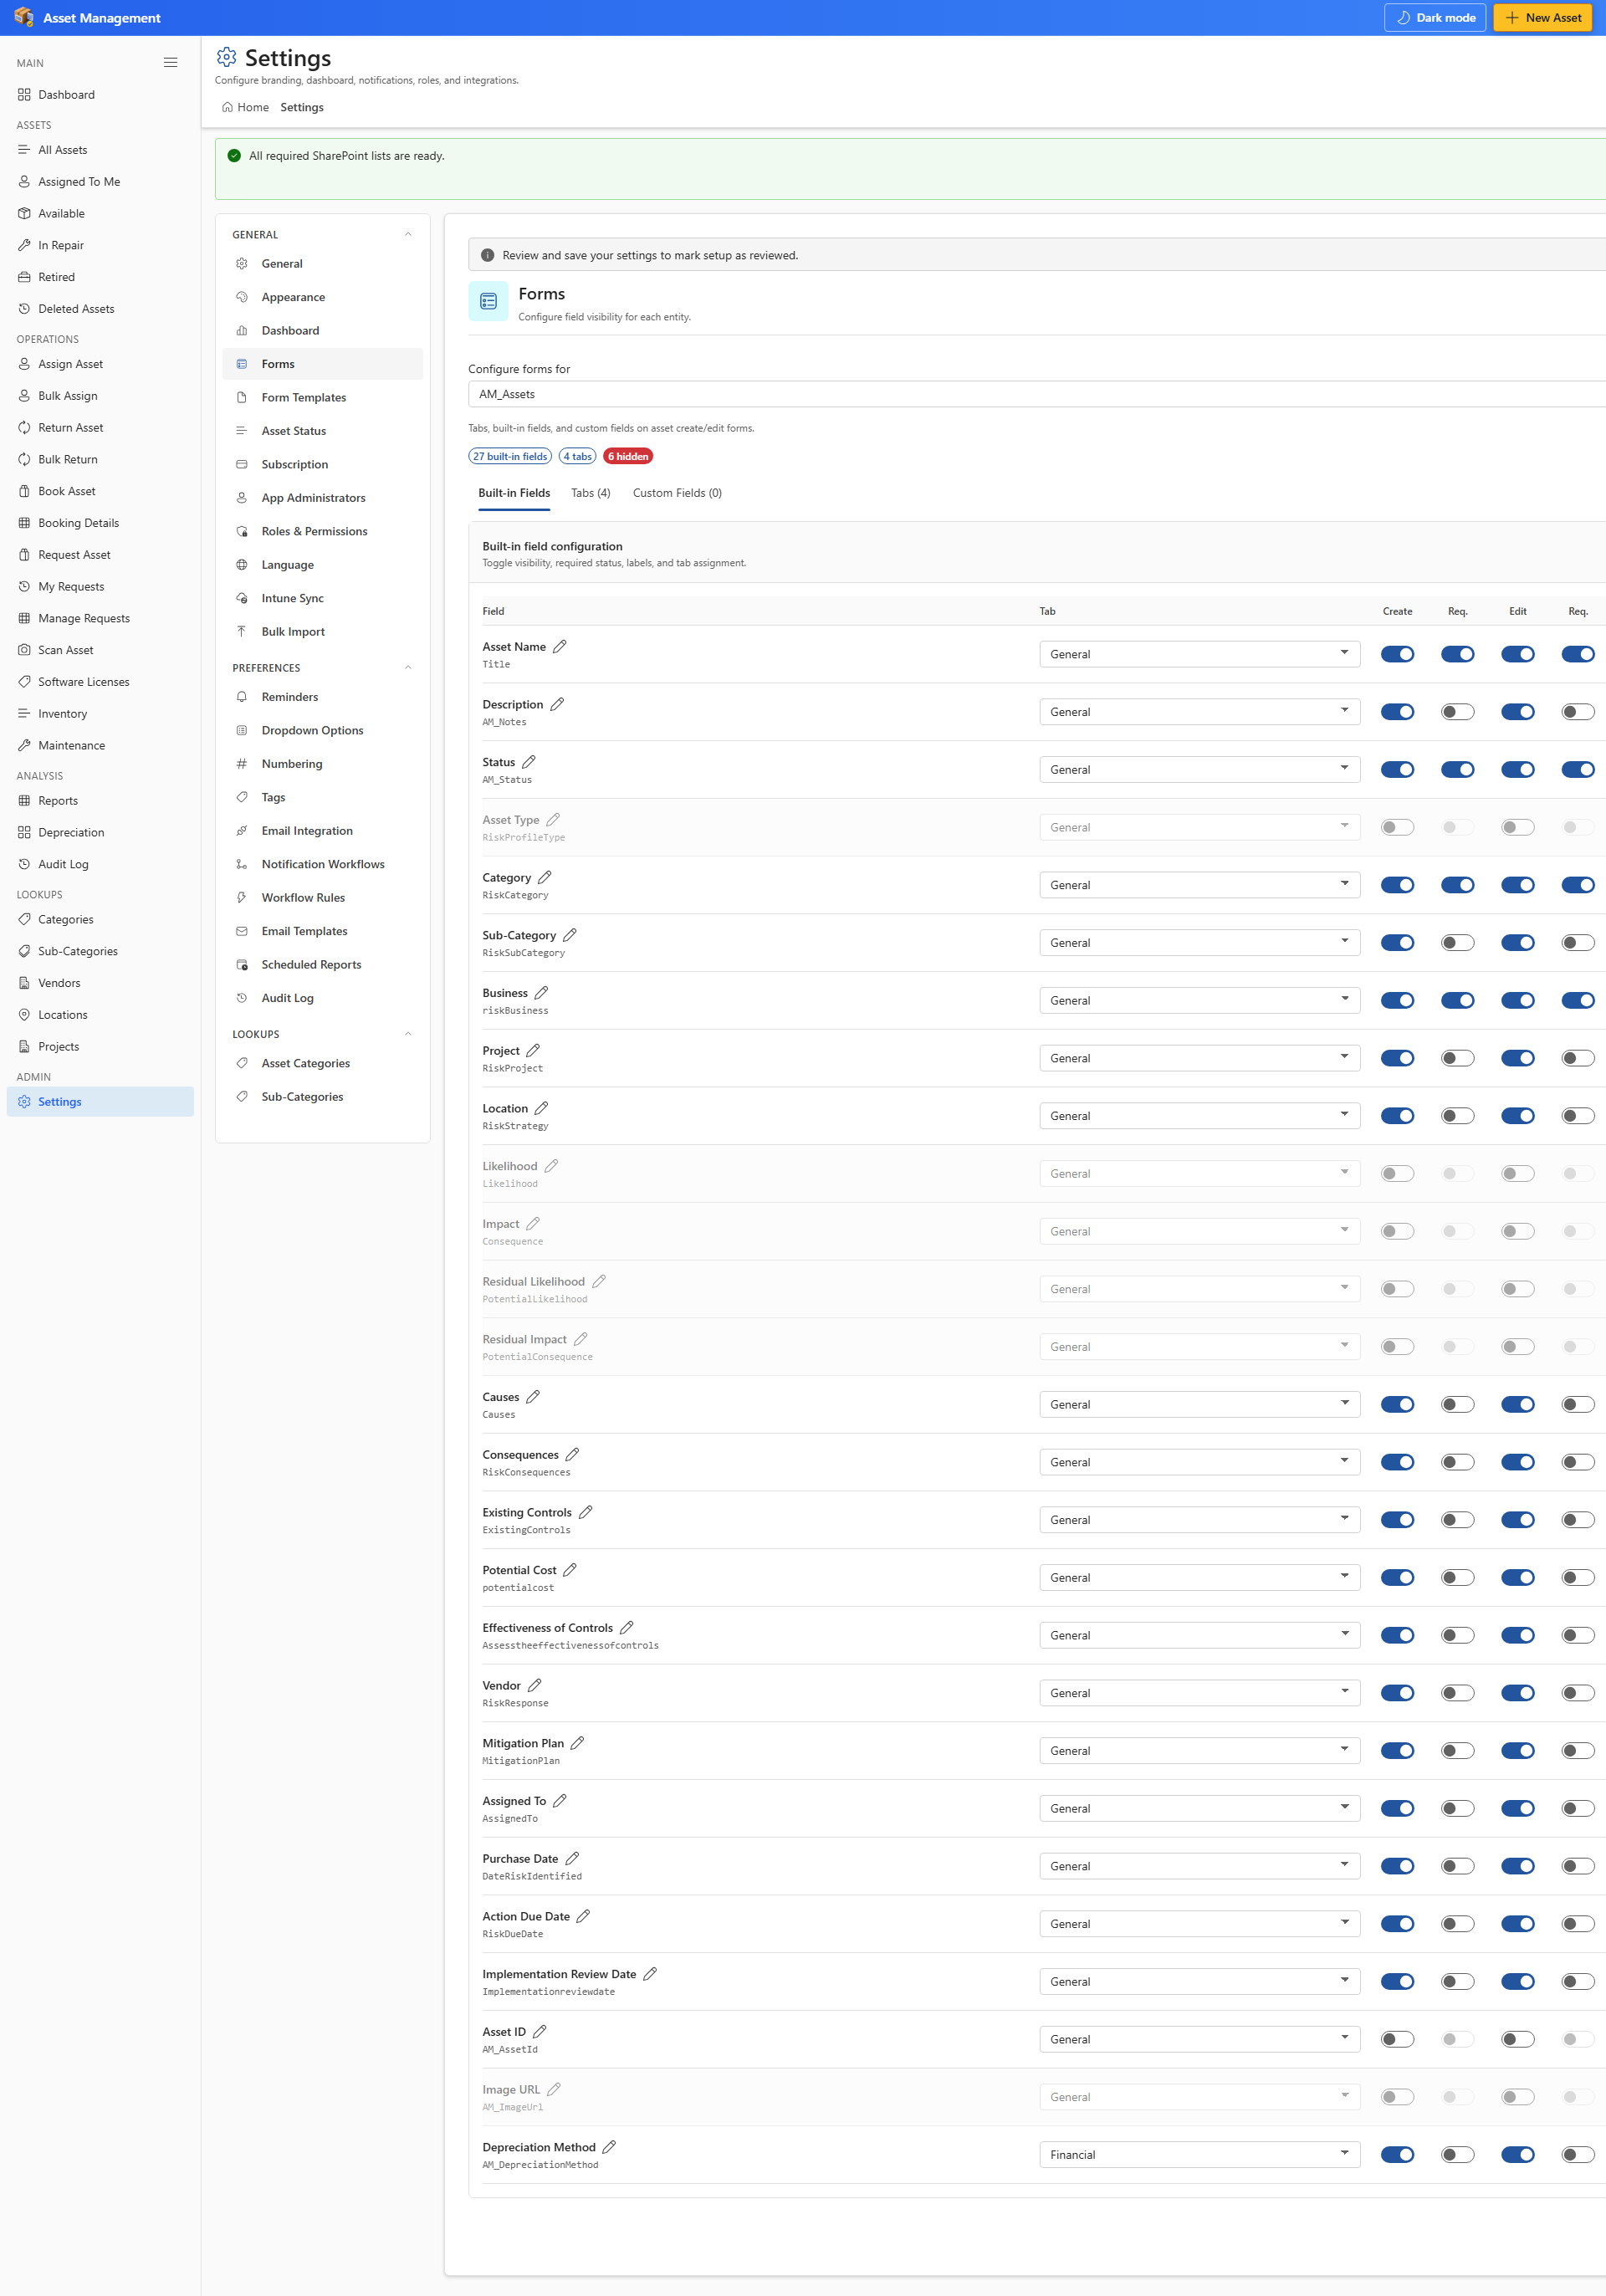Click pencil icon next to Assigned To
1606x2296 pixels.
click(x=560, y=1801)
